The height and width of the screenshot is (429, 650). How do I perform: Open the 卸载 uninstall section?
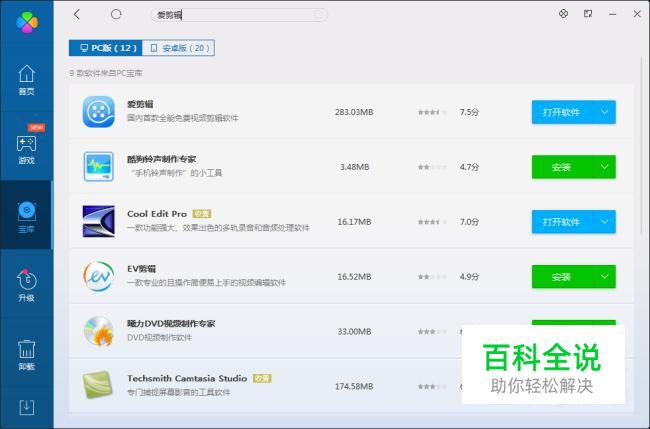click(x=27, y=355)
